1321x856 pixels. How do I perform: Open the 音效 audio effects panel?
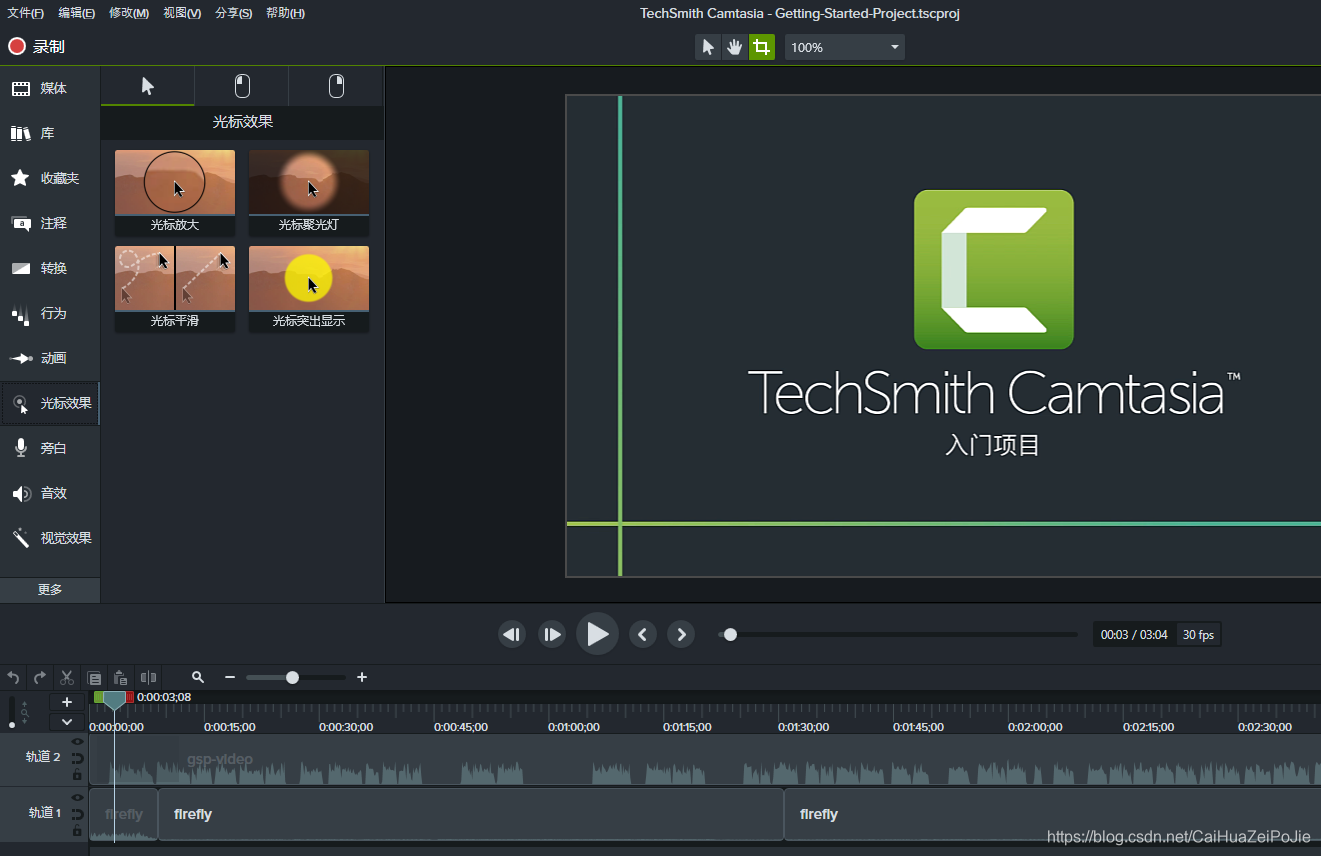[50, 494]
